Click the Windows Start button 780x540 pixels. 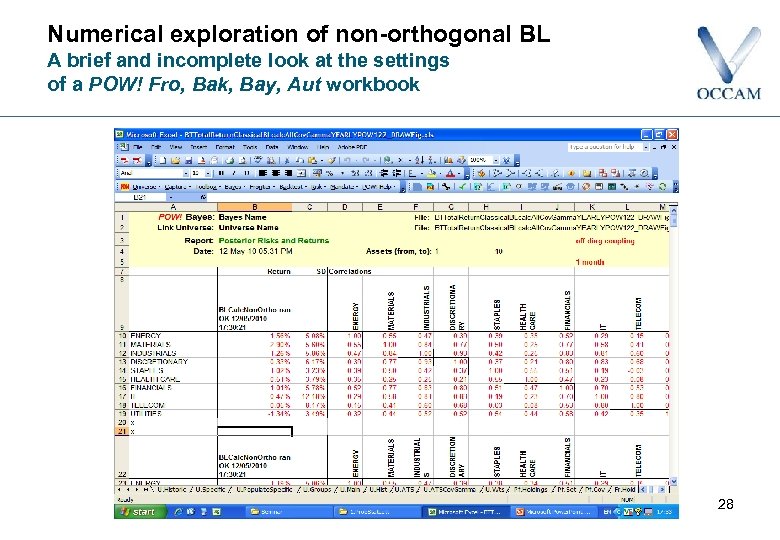pyautogui.click(x=139, y=512)
